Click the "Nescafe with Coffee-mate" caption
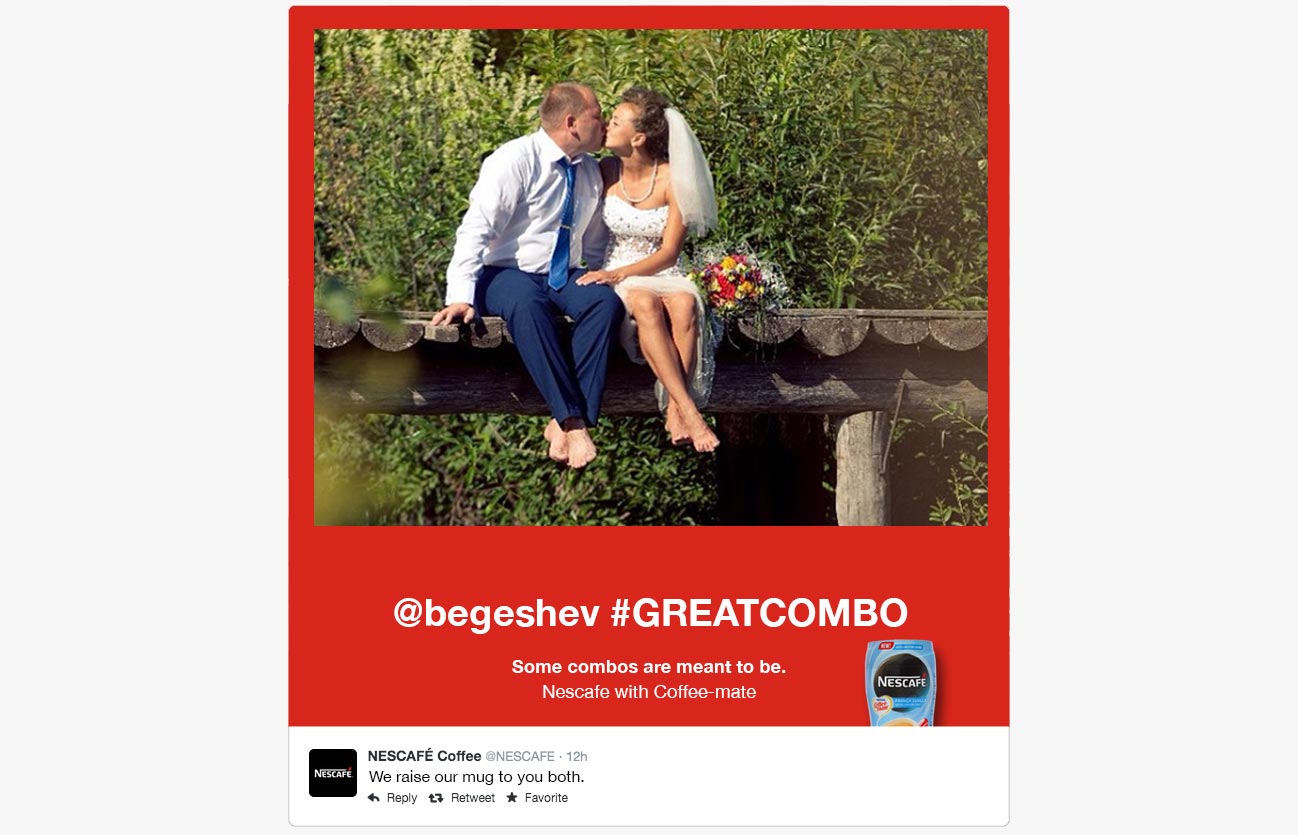 [x=649, y=692]
